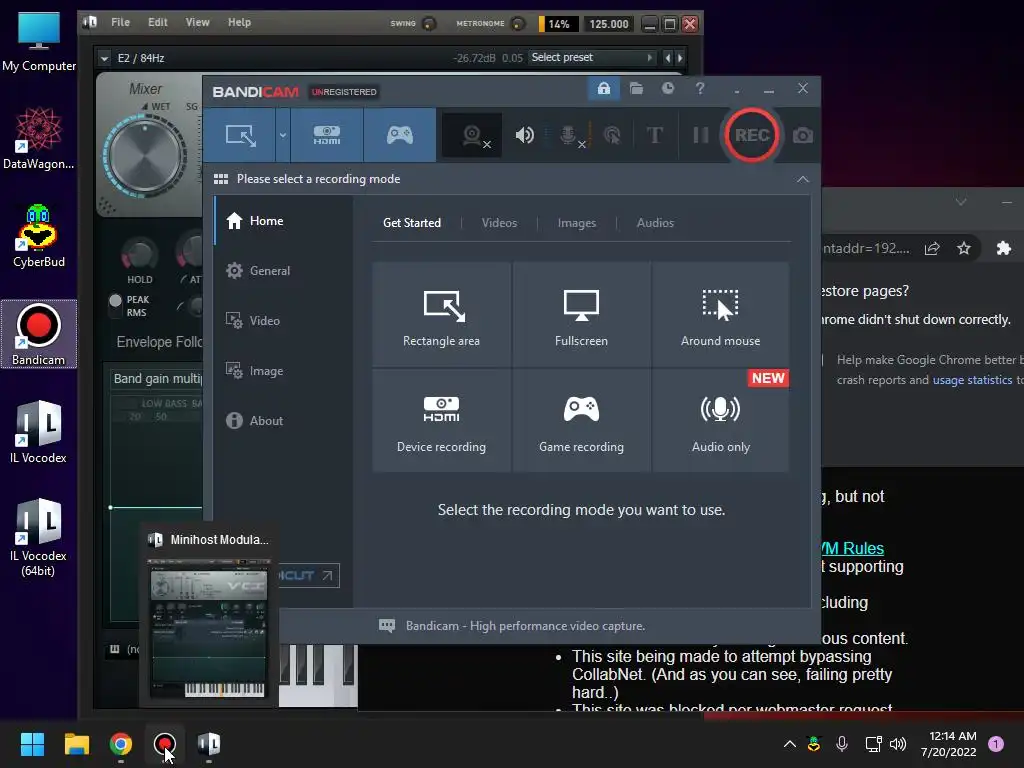Go to next preset arrow
This screenshot has width=1024, height=768.
click(x=680, y=58)
